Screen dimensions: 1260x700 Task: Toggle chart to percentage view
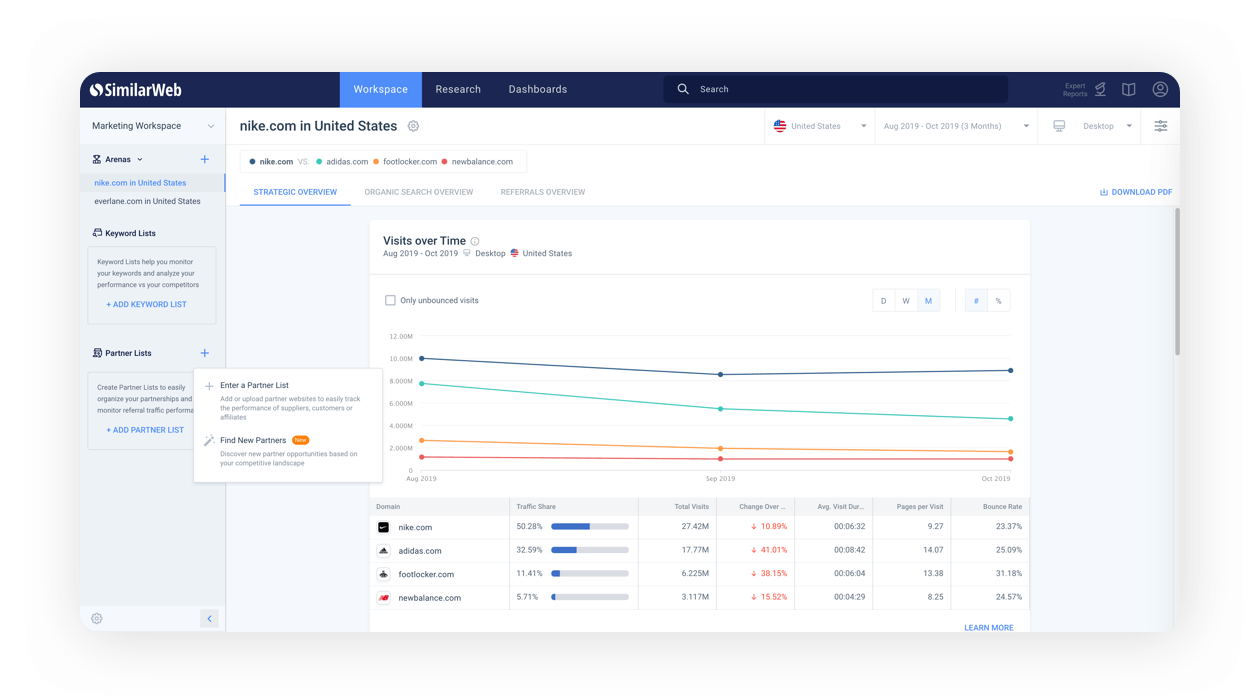998,301
